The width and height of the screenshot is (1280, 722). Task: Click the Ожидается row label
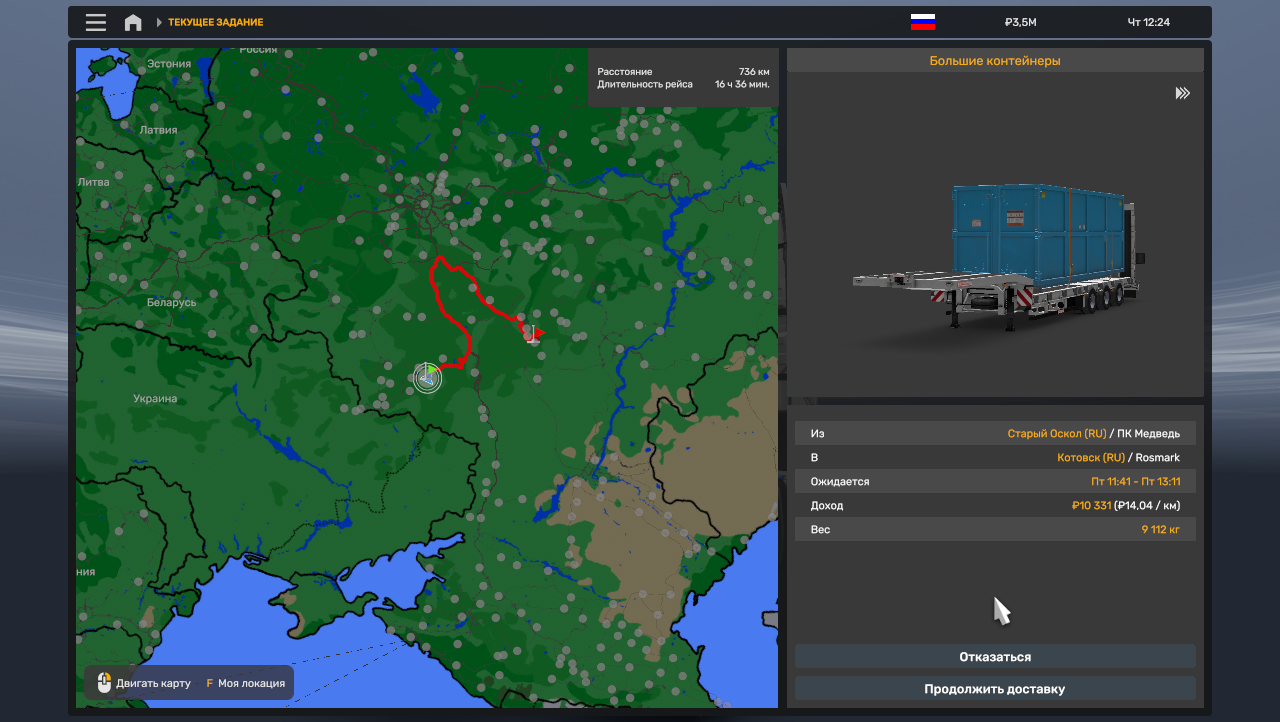[840, 482]
